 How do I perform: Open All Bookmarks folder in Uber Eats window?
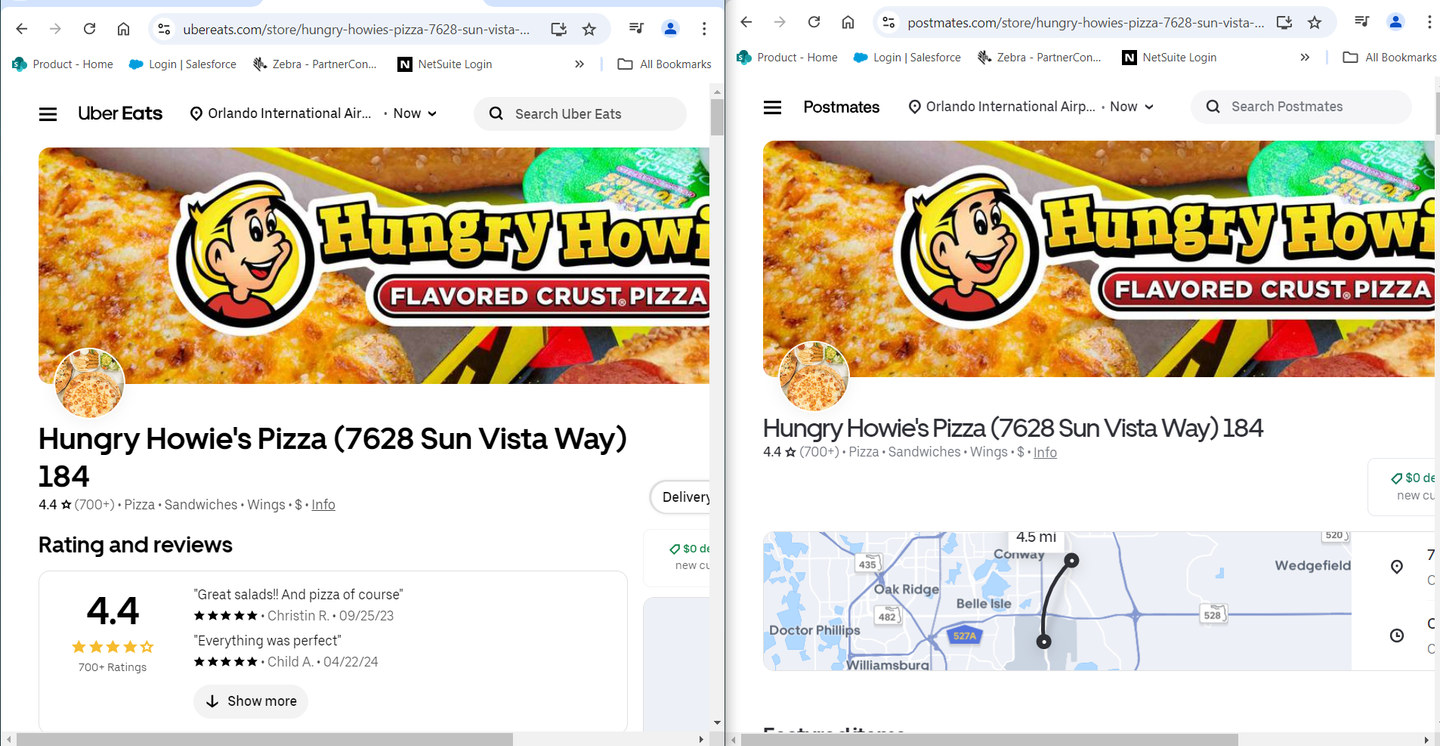tap(665, 64)
